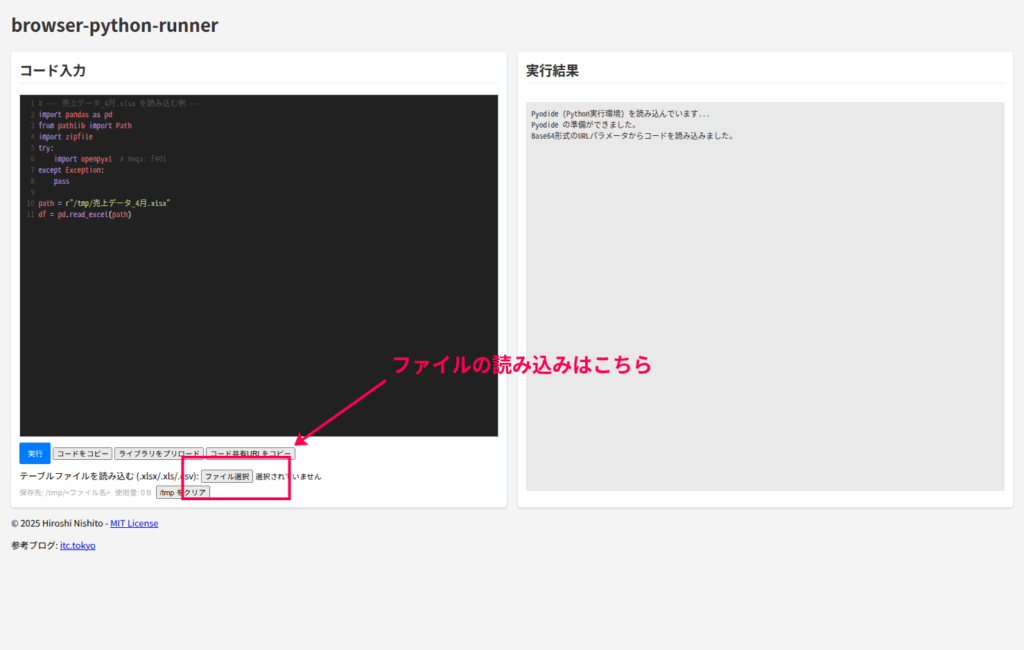Open the itc.tokyo blog link
The image size is (1024, 650).
pos(78,545)
